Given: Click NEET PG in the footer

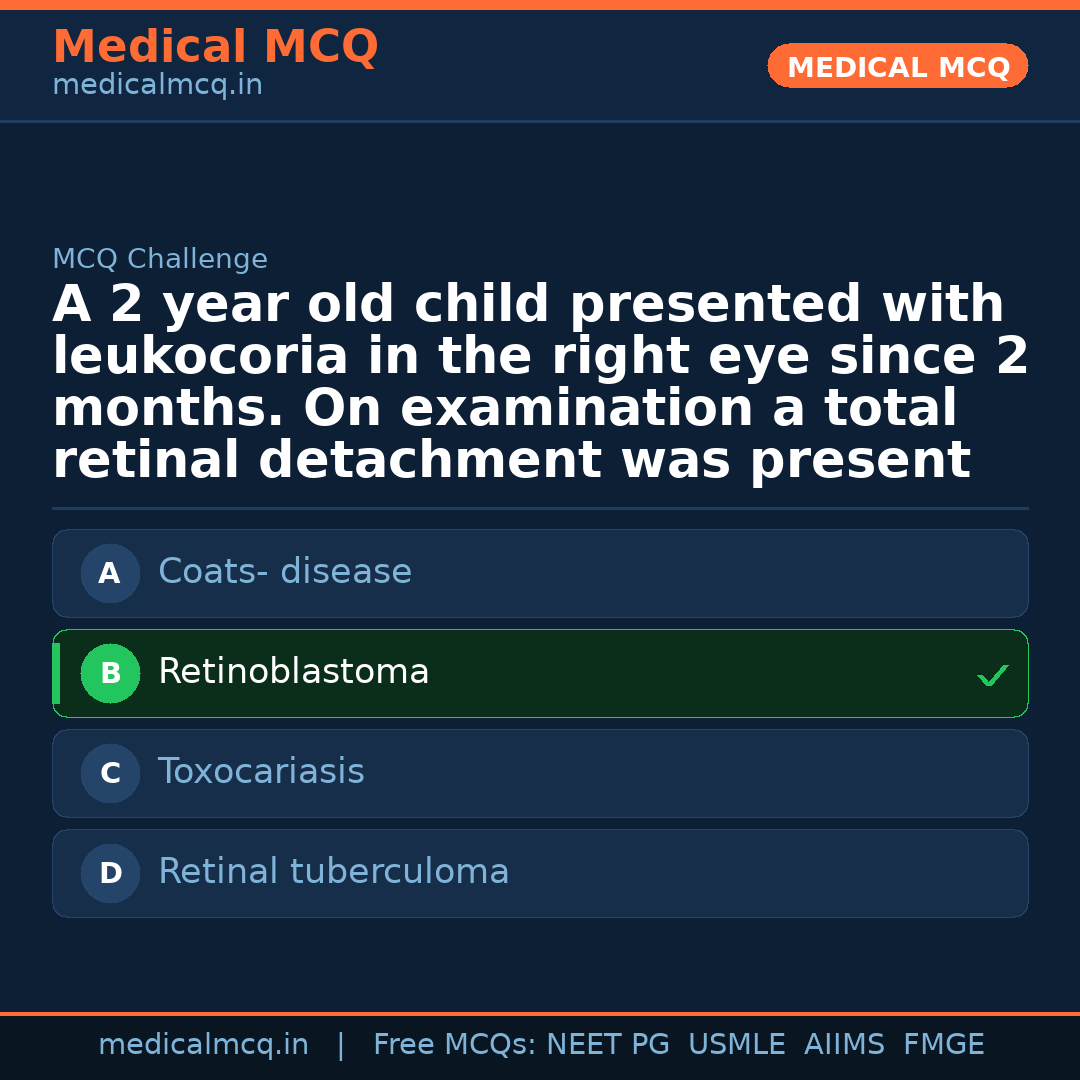Looking at the screenshot, I should (x=608, y=1045).
